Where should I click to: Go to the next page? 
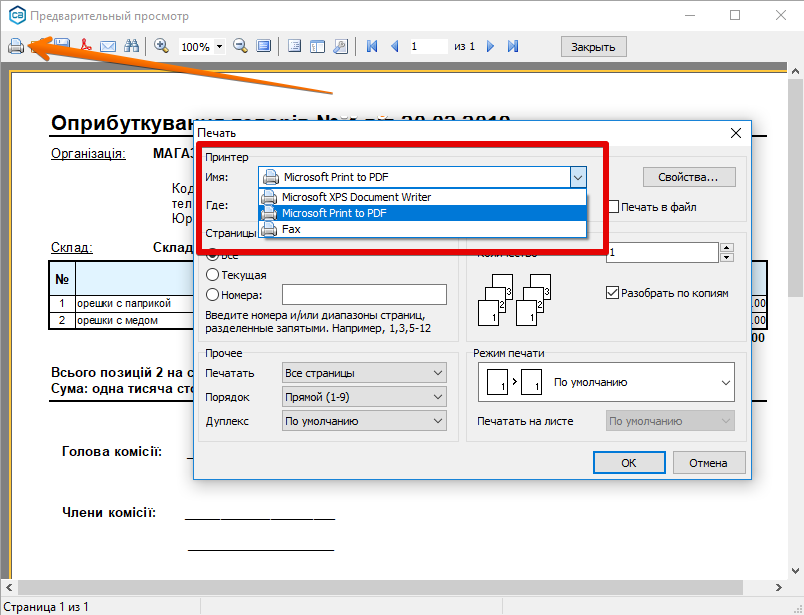coord(490,46)
